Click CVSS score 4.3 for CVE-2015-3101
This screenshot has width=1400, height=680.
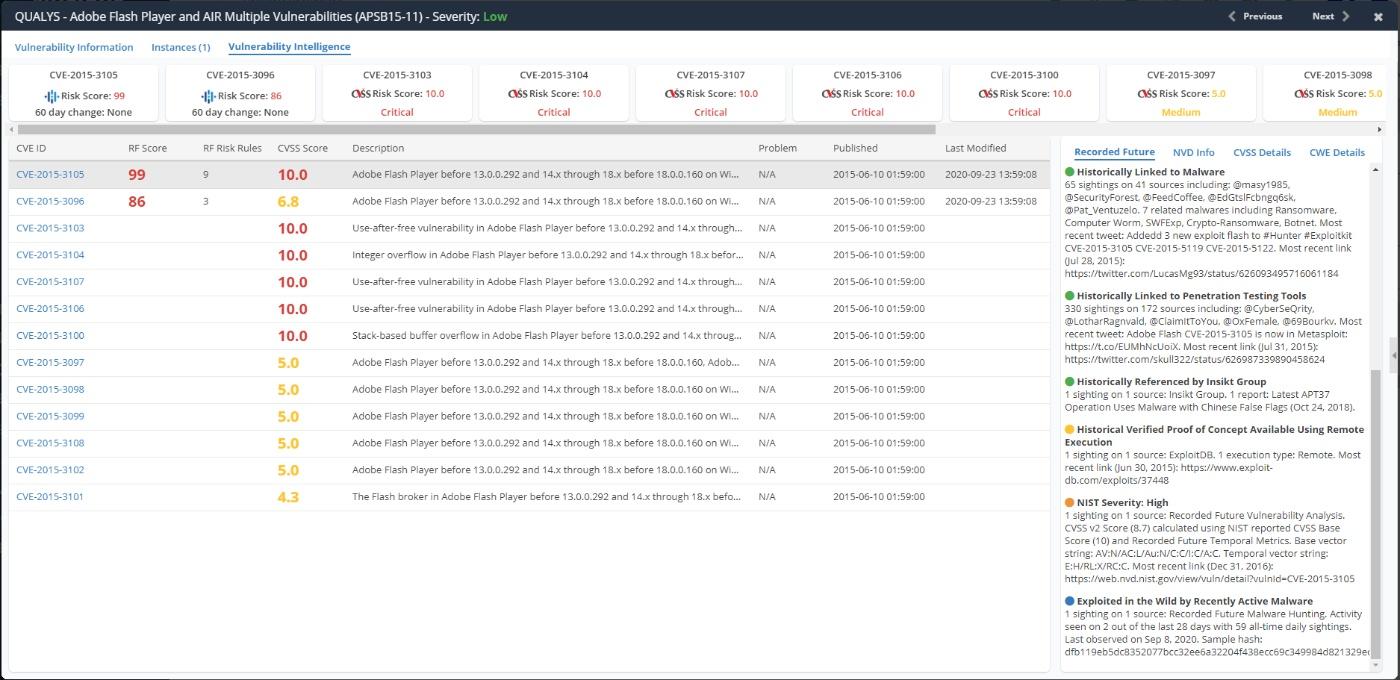click(x=289, y=497)
